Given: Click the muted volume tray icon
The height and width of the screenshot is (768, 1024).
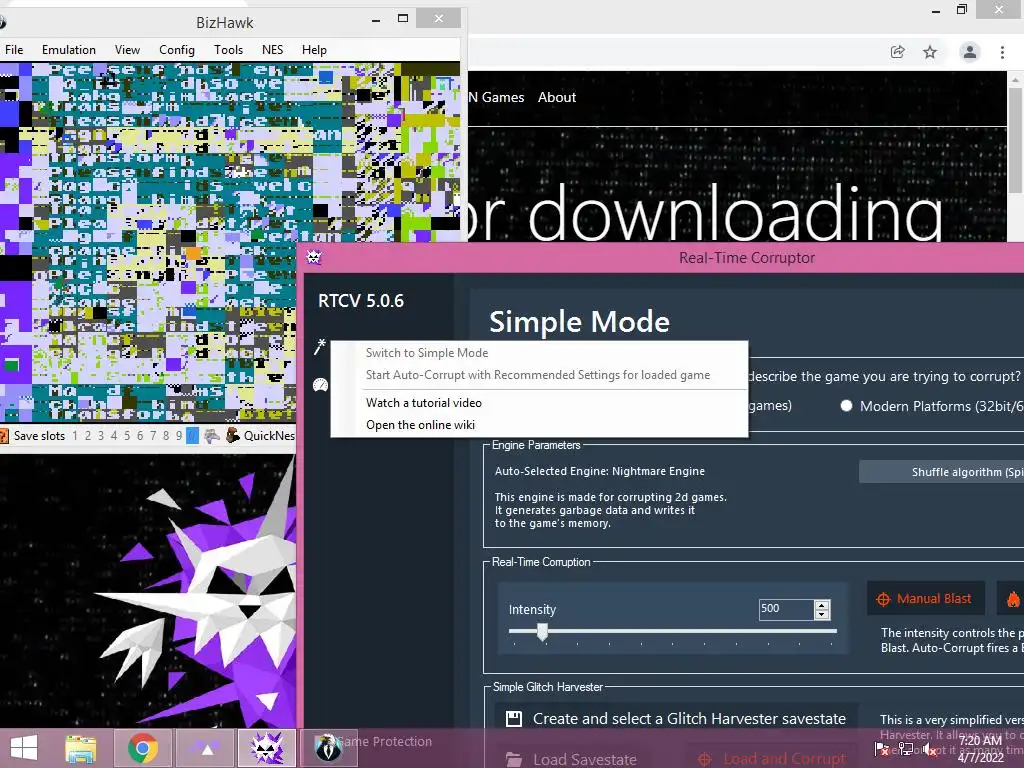Looking at the screenshot, I should point(929,750).
